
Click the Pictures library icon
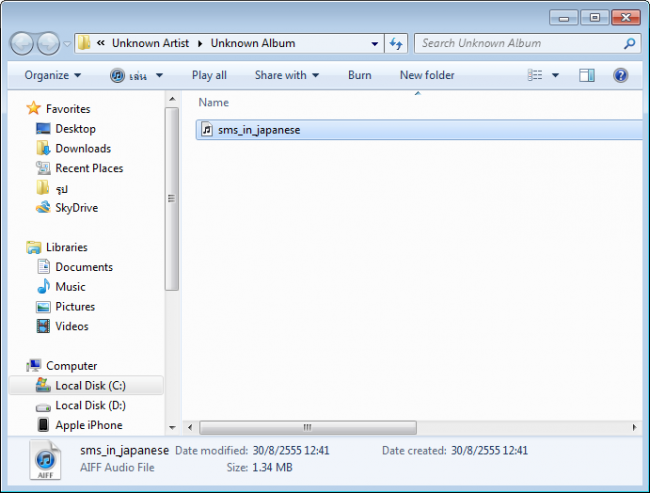pyautogui.click(x=43, y=307)
